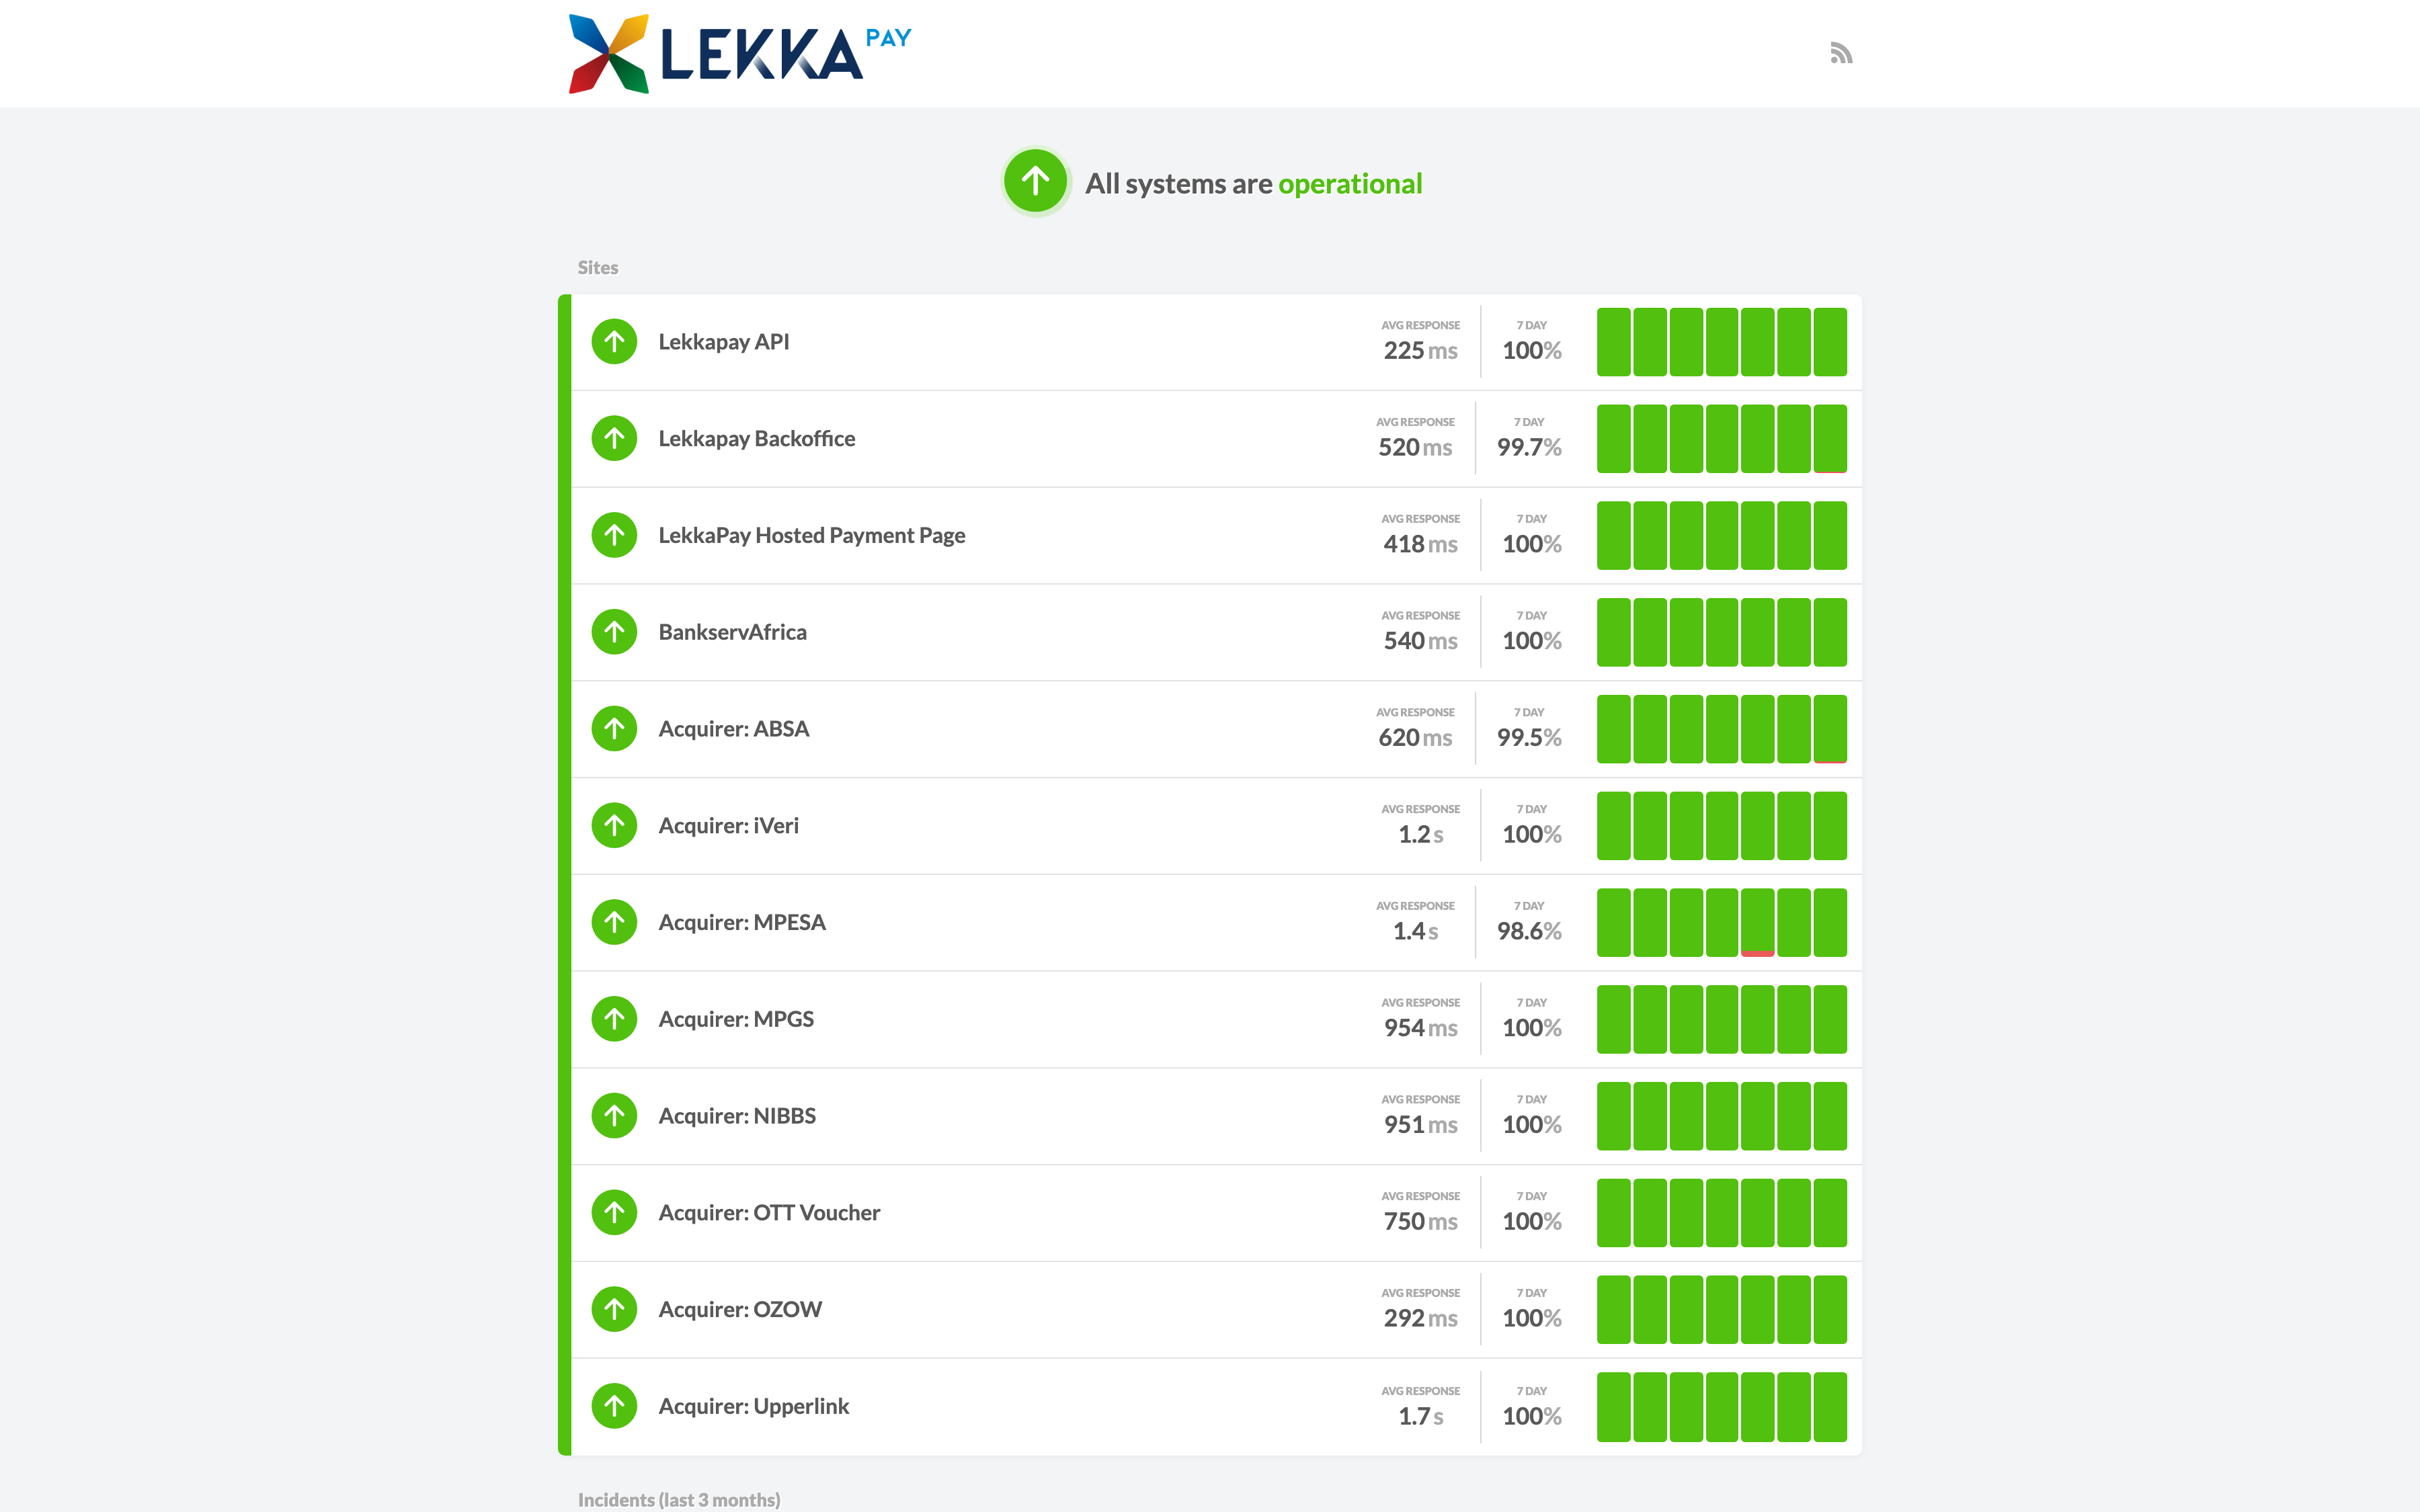Select the Acquirer: OTT Voucher name
This screenshot has width=2420, height=1512.
coord(769,1213)
